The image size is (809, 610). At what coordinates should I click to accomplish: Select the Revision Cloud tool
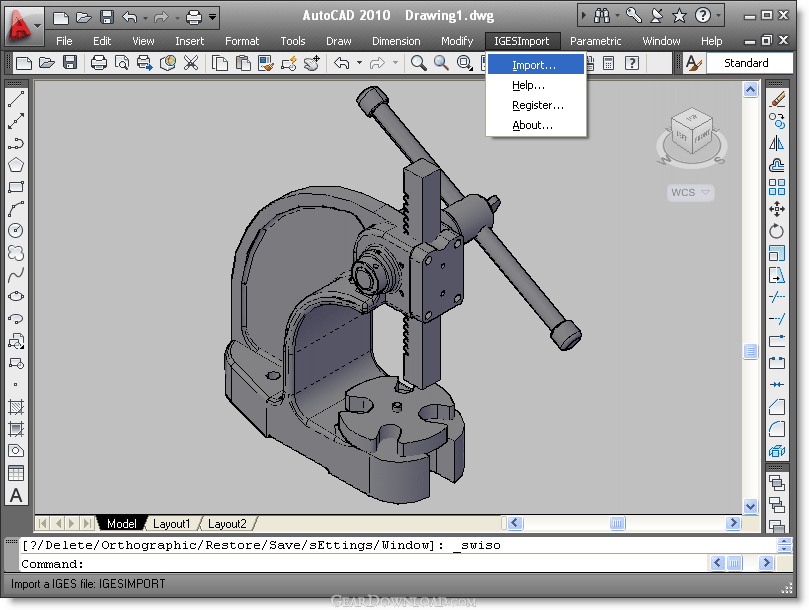16,253
